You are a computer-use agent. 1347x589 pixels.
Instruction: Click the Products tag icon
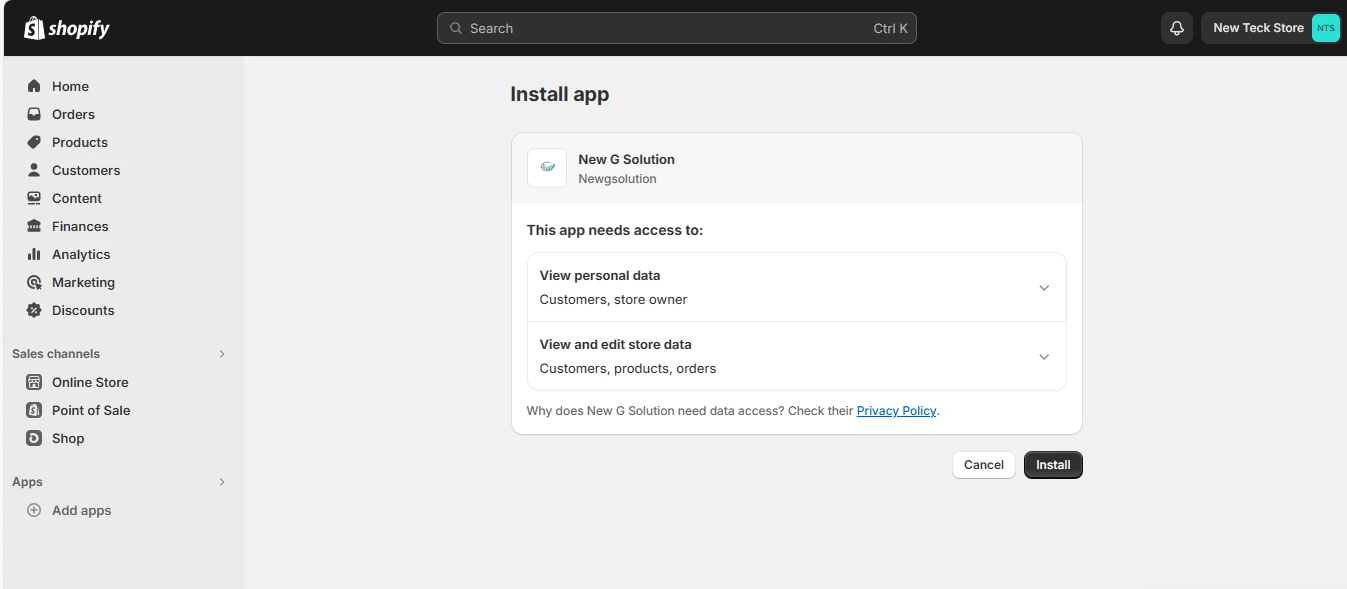[x=34, y=142]
